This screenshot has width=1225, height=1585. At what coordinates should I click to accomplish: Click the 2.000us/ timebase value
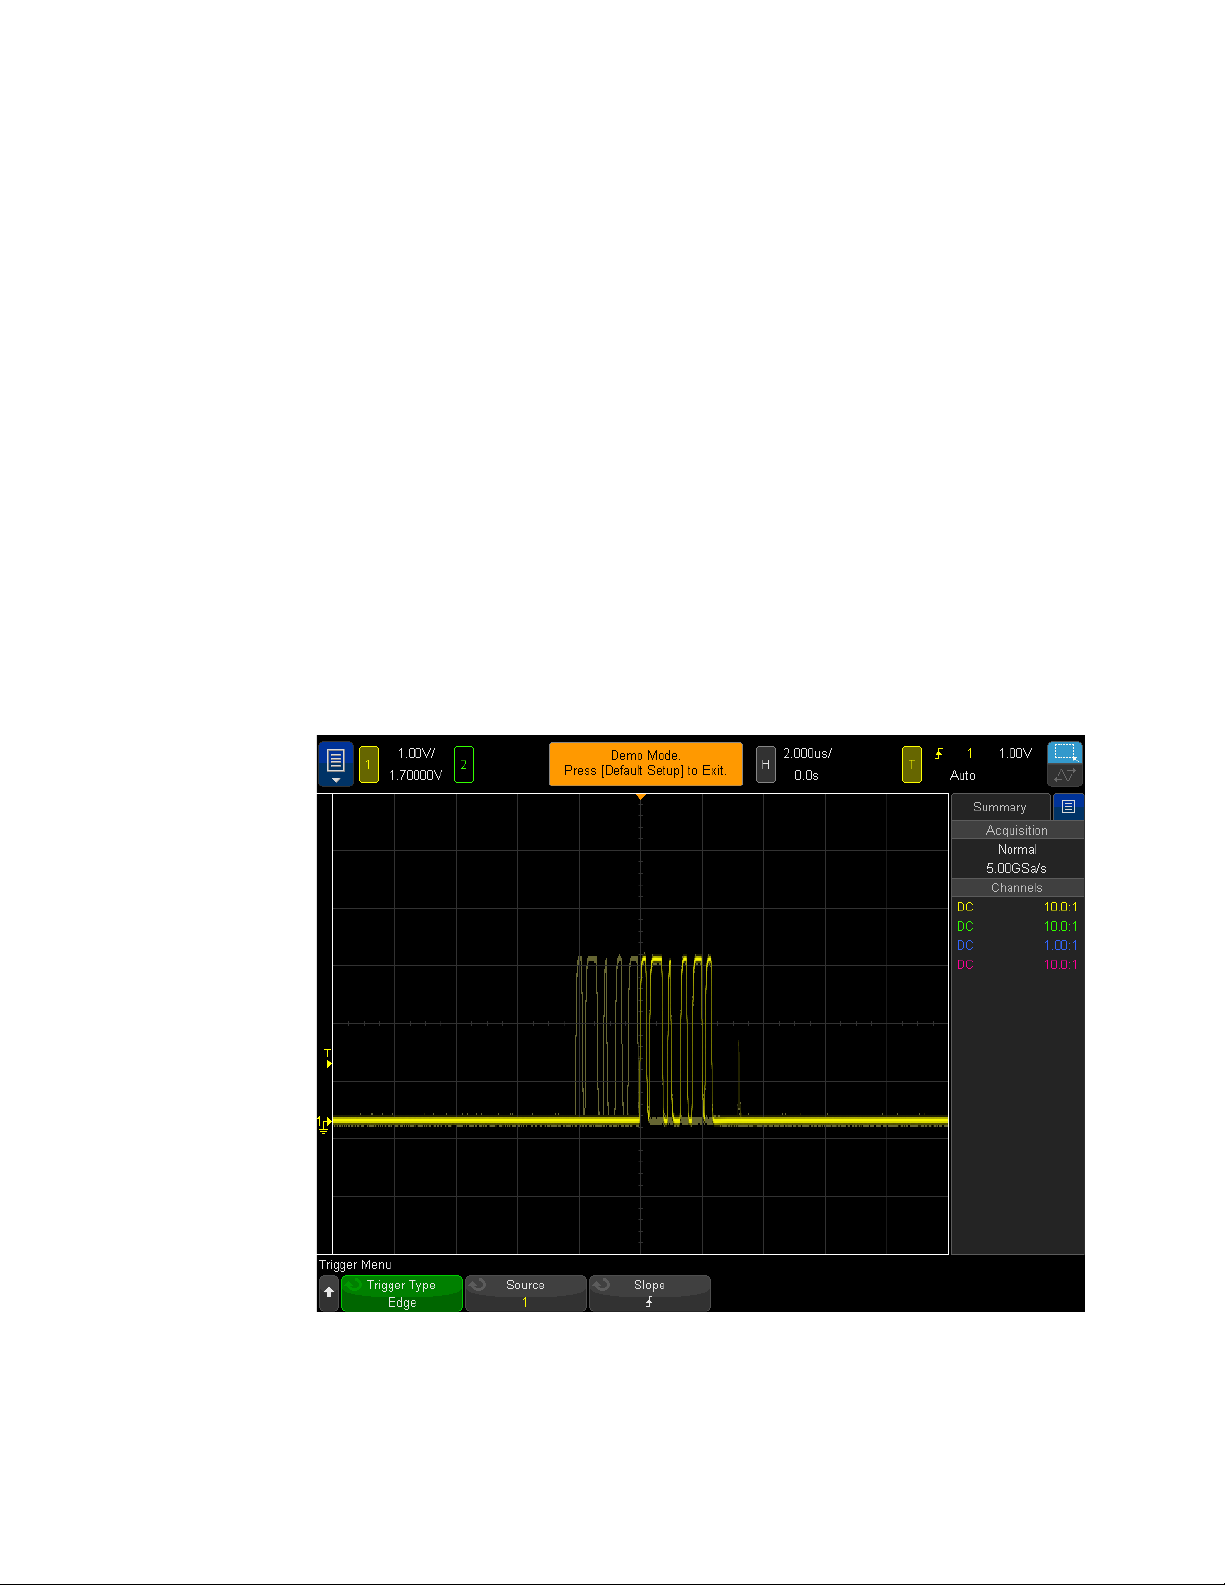coord(808,753)
